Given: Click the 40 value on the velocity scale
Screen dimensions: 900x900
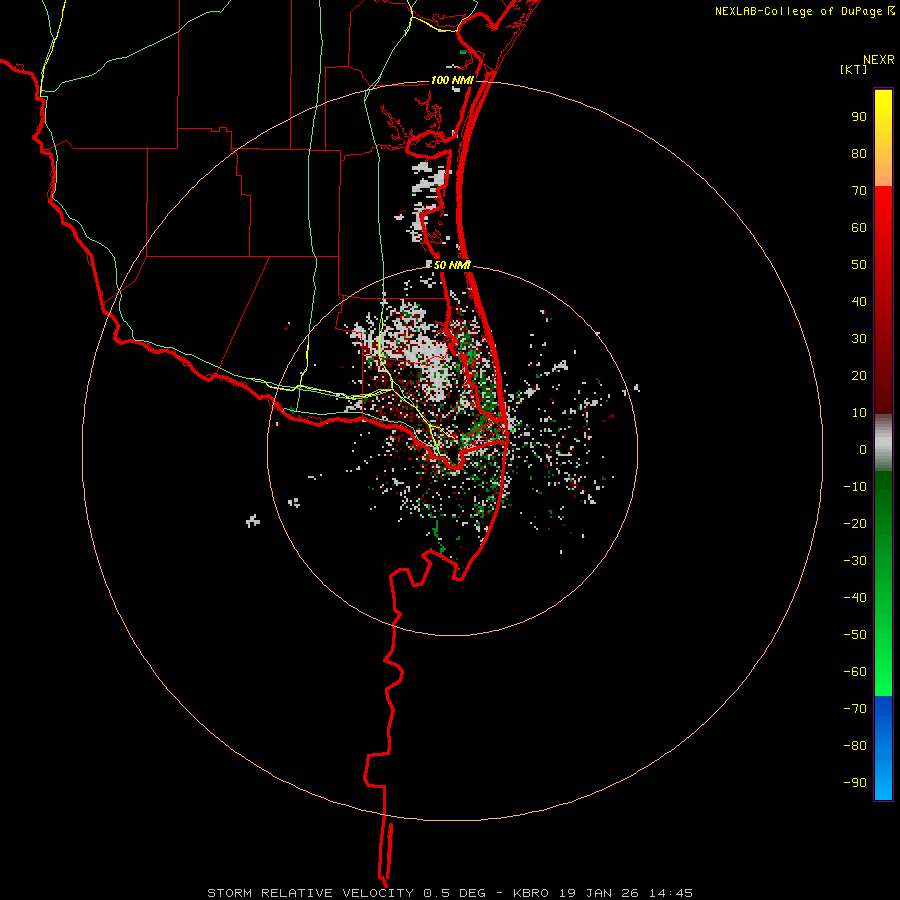Looking at the screenshot, I should [859, 302].
